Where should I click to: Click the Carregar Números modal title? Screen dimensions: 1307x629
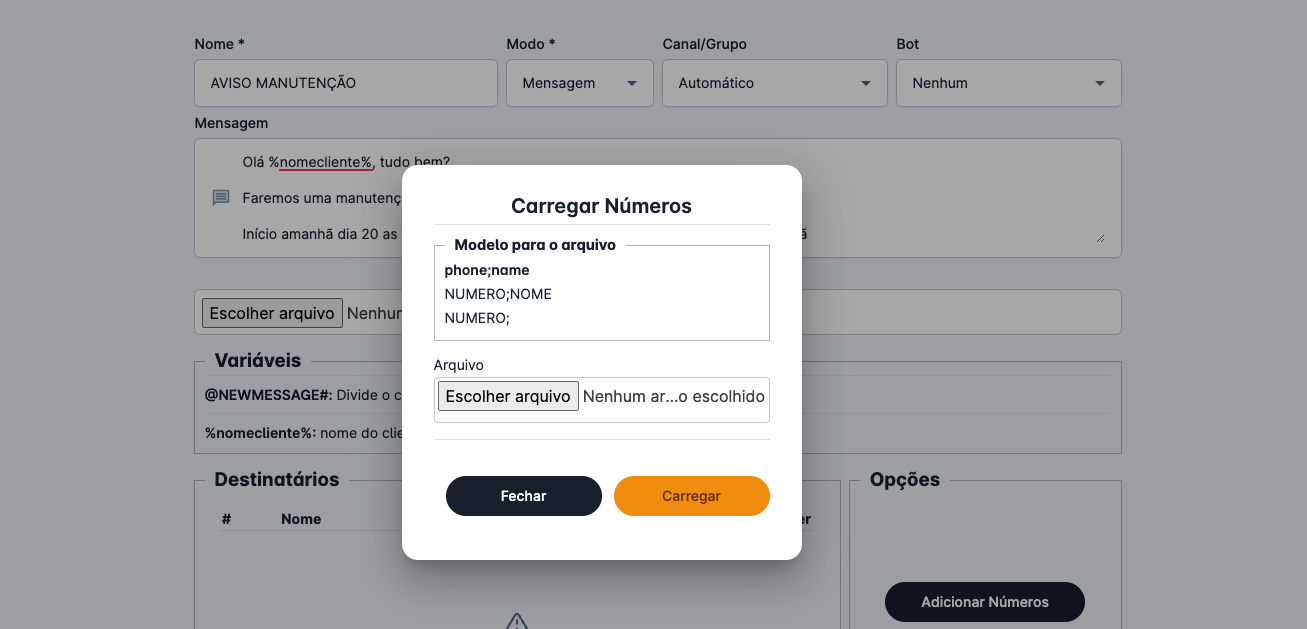[x=601, y=205]
